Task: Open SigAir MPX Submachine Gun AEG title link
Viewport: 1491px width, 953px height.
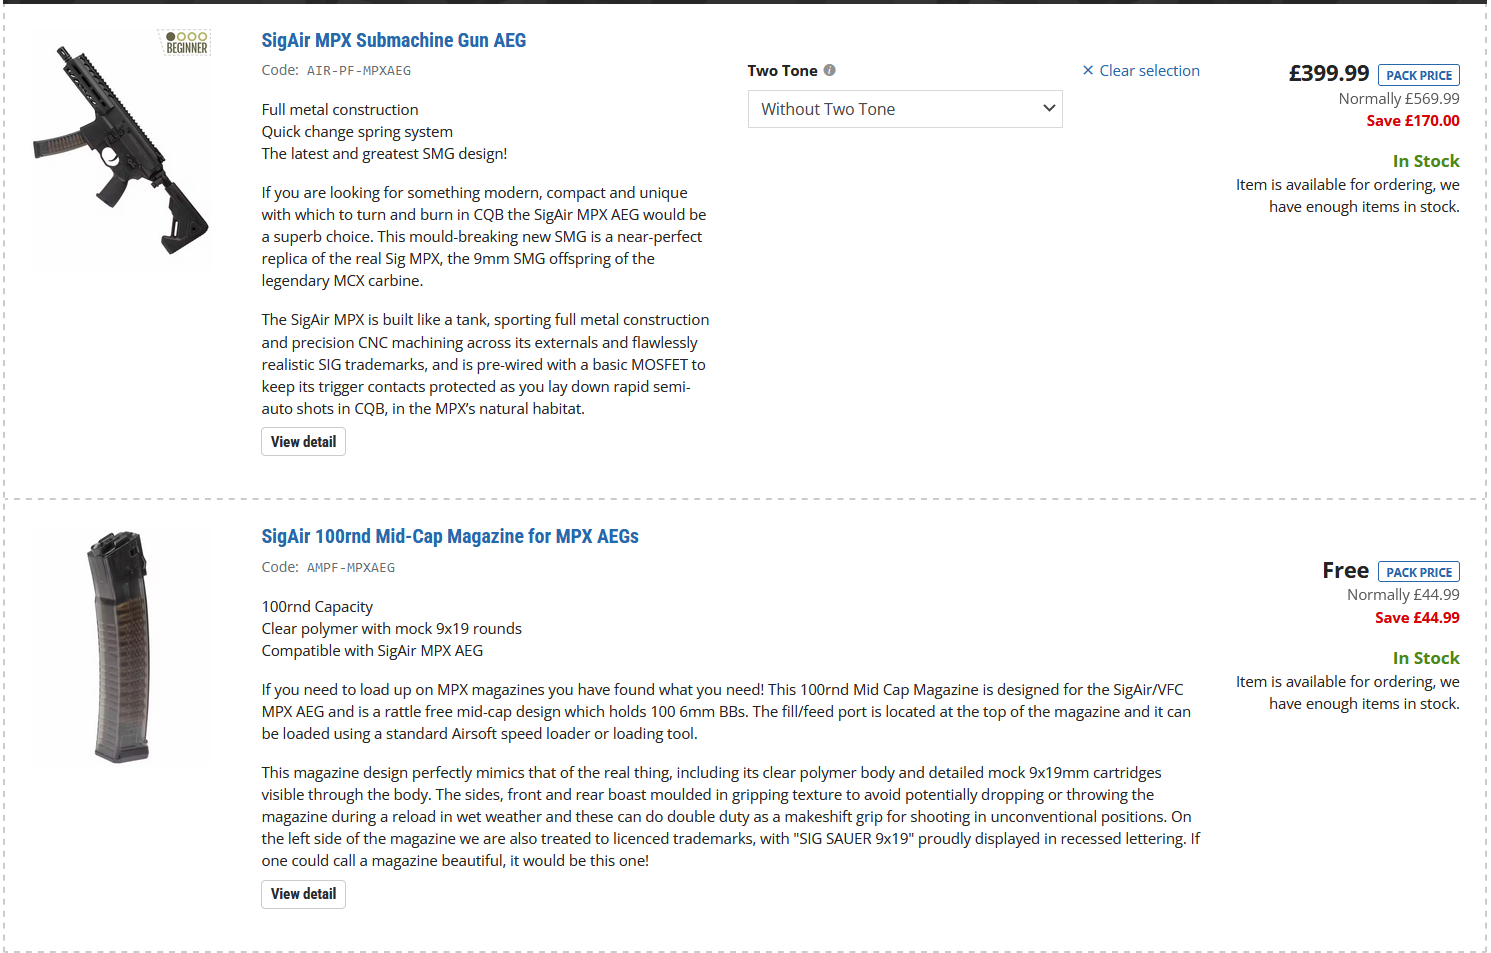Action: click(393, 40)
